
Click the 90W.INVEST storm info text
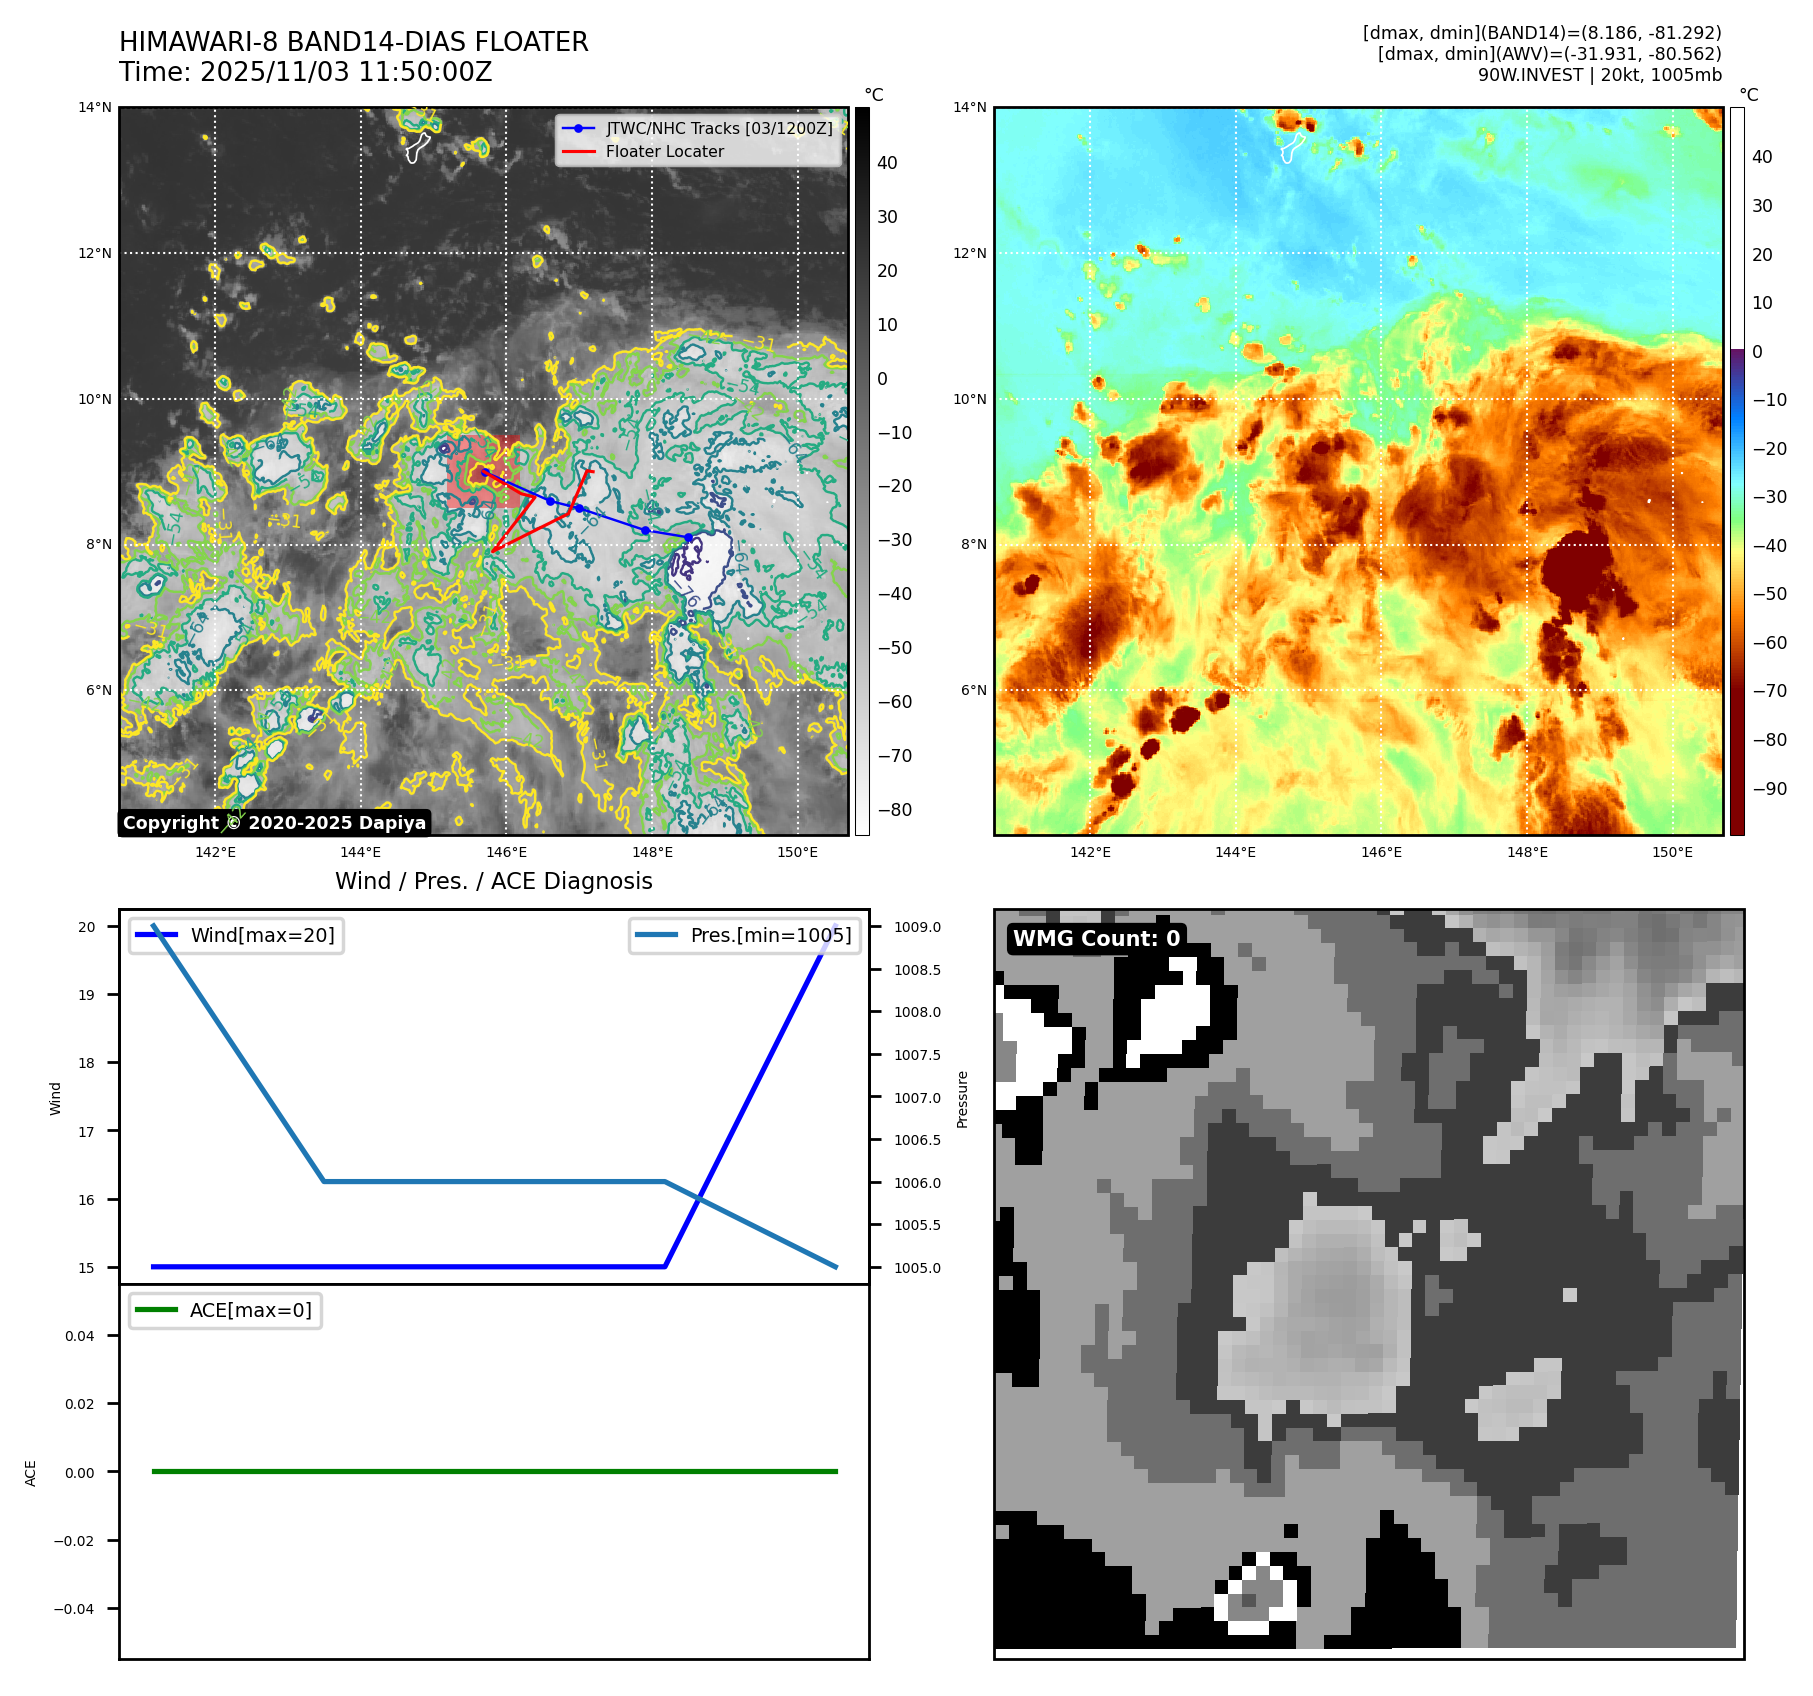pyautogui.click(x=1599, y=75)
